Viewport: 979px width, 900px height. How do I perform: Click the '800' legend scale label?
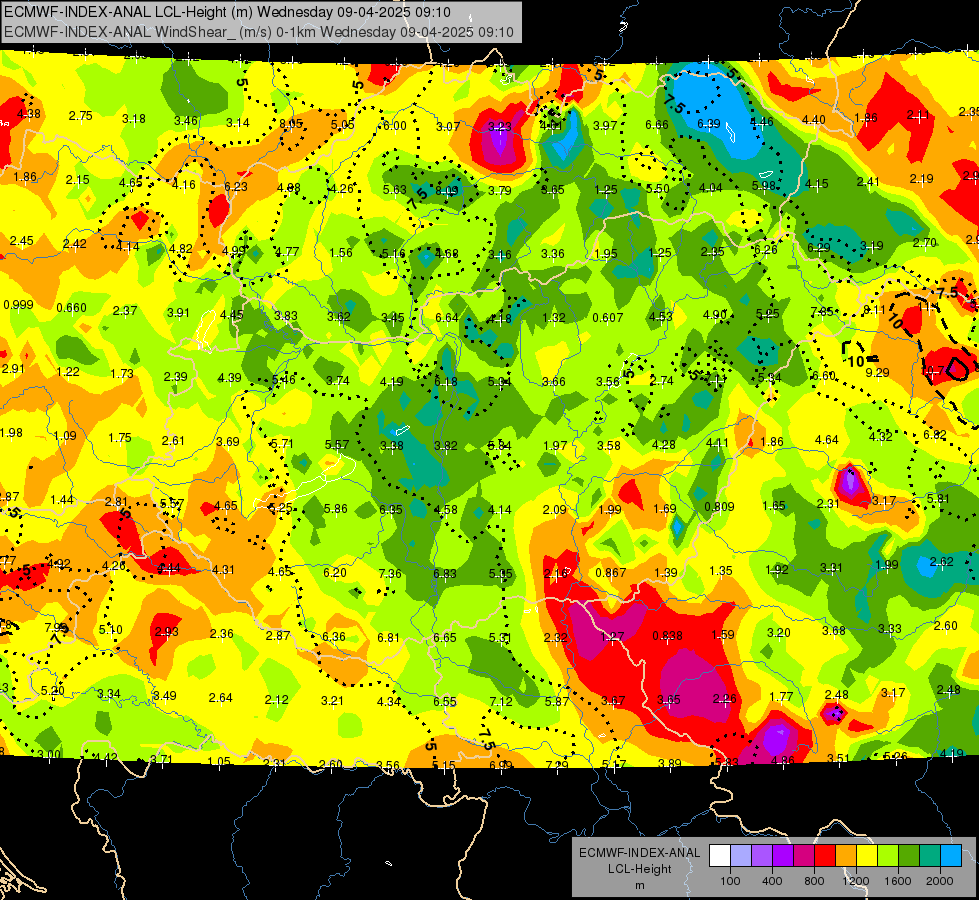[x=814, y=881]
